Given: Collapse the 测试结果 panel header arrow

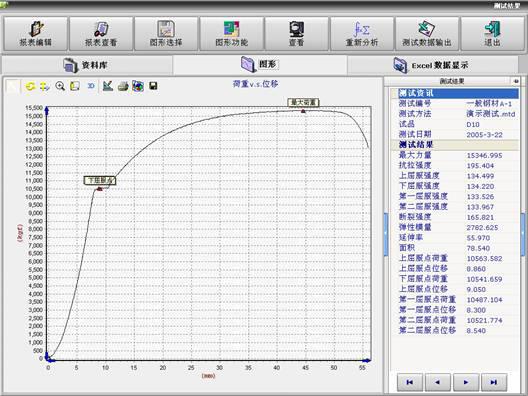Looking at the screenshot, I should [516, 81].
